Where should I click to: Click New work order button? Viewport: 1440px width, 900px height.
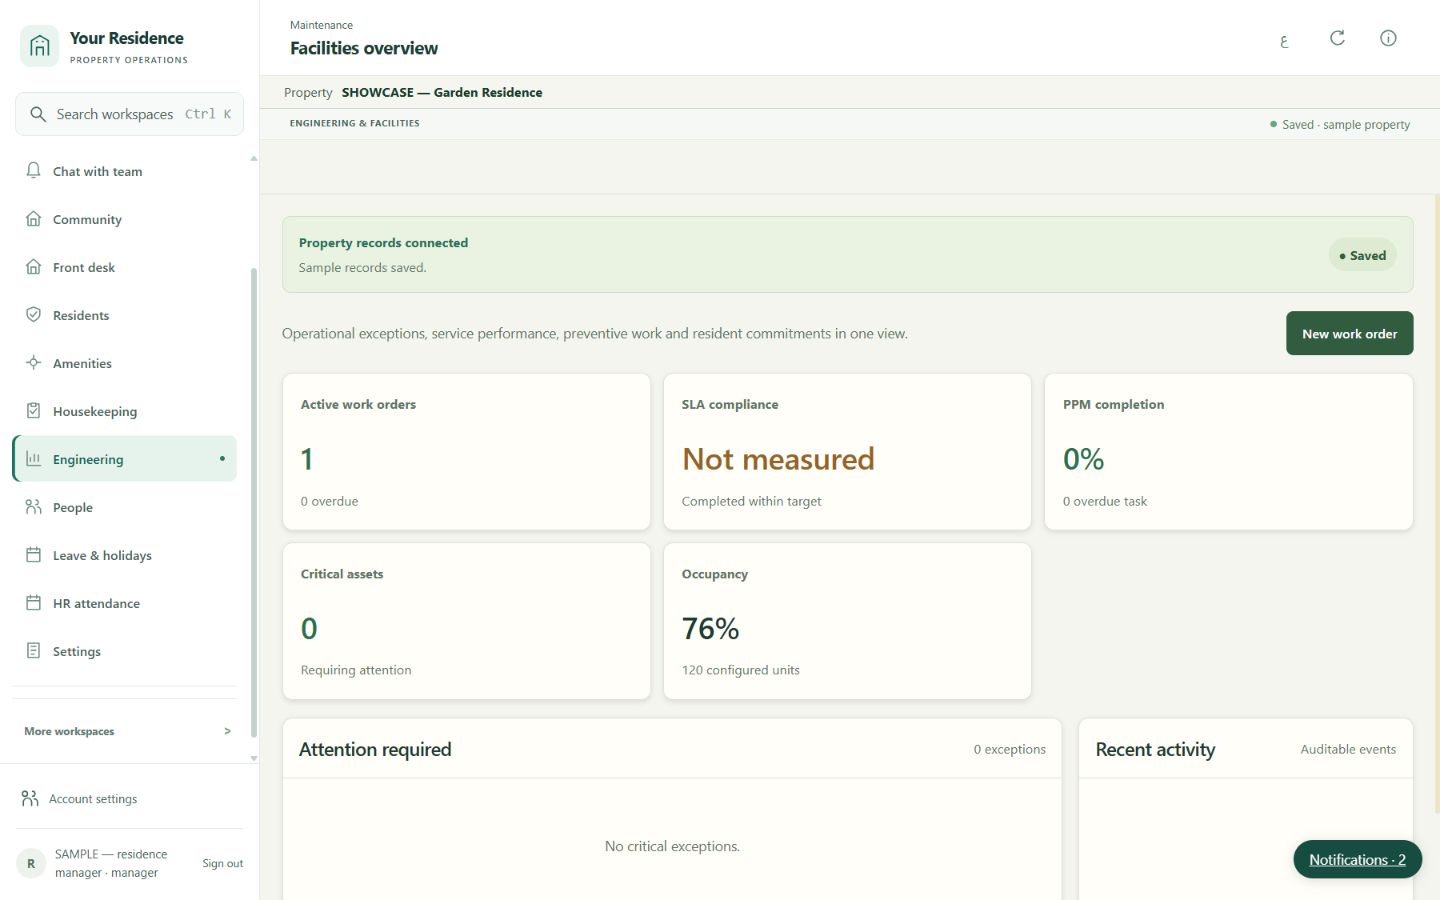1349,334
